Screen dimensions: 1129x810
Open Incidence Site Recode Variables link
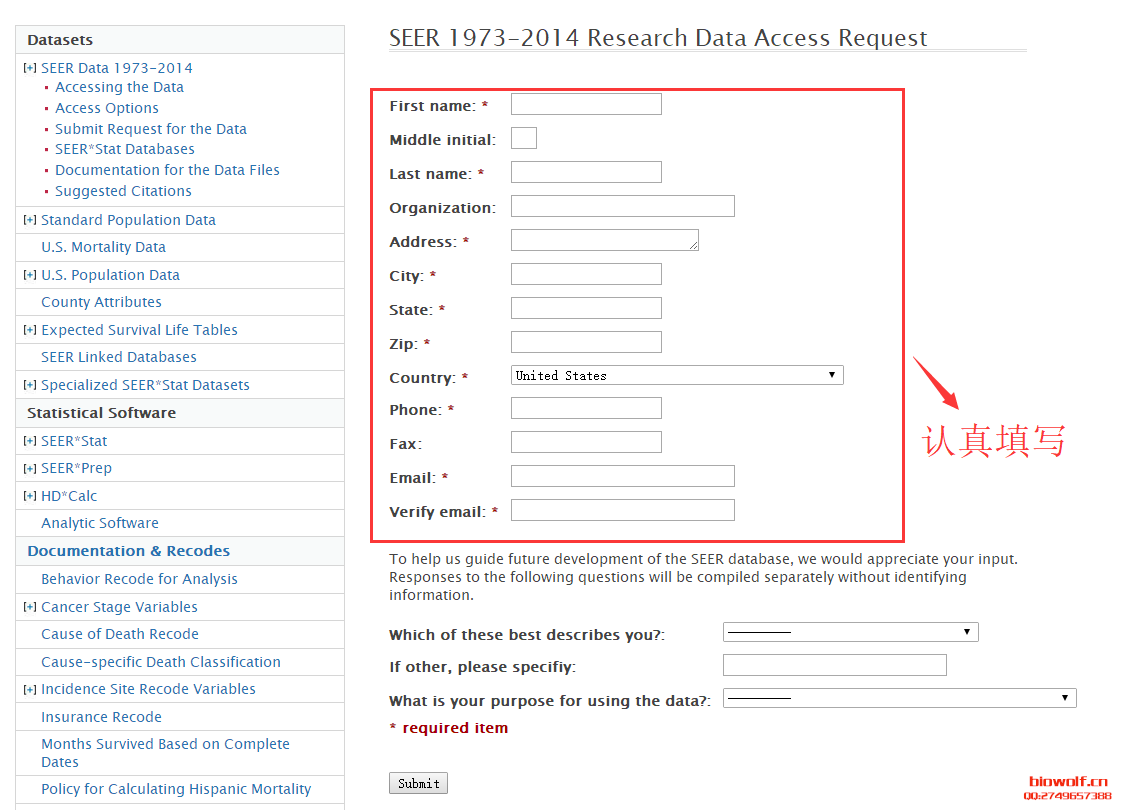coord(148,689)
